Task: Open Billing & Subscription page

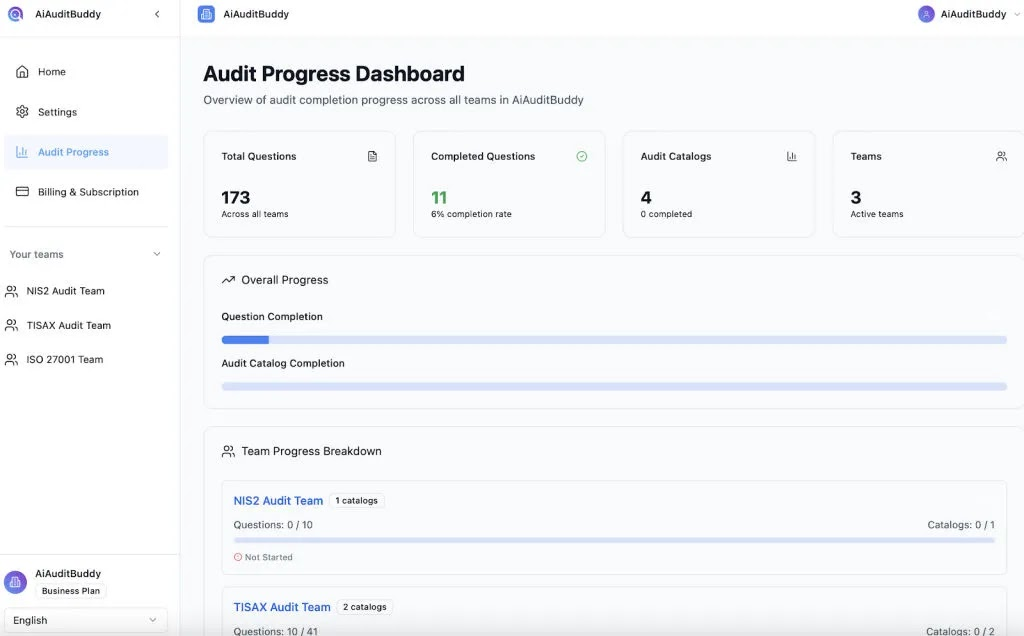Action: coord(86,192)
